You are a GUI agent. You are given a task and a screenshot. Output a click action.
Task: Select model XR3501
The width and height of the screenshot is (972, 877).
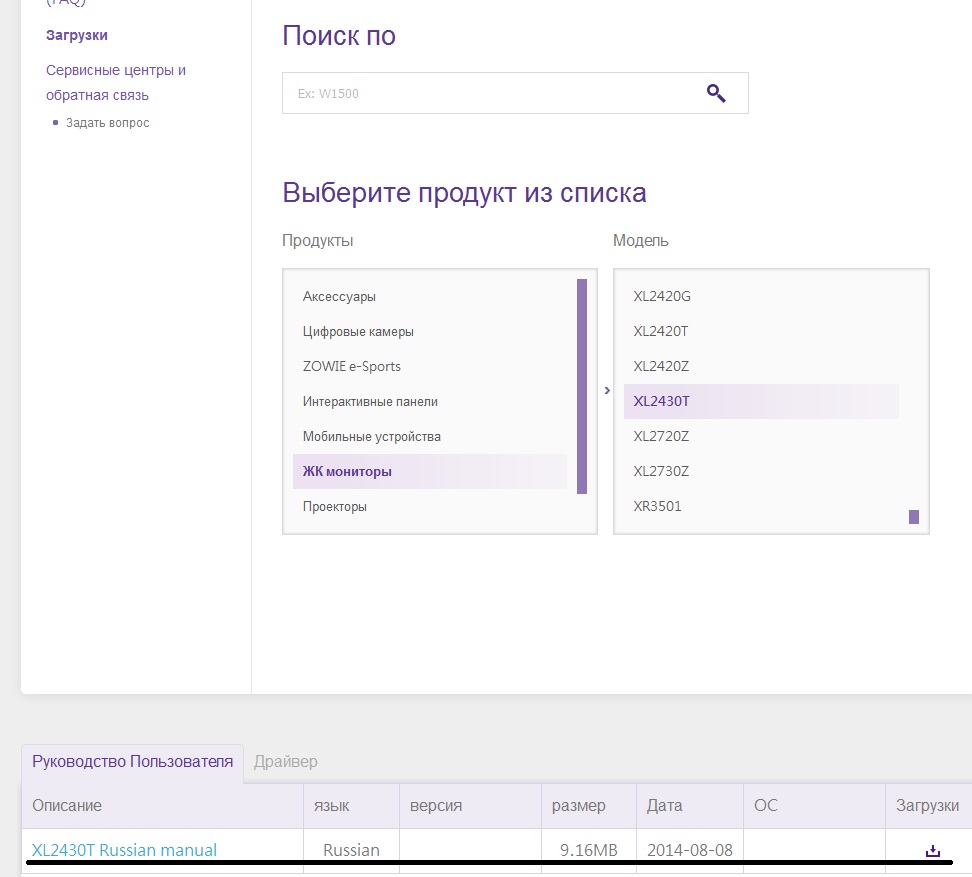761,506
